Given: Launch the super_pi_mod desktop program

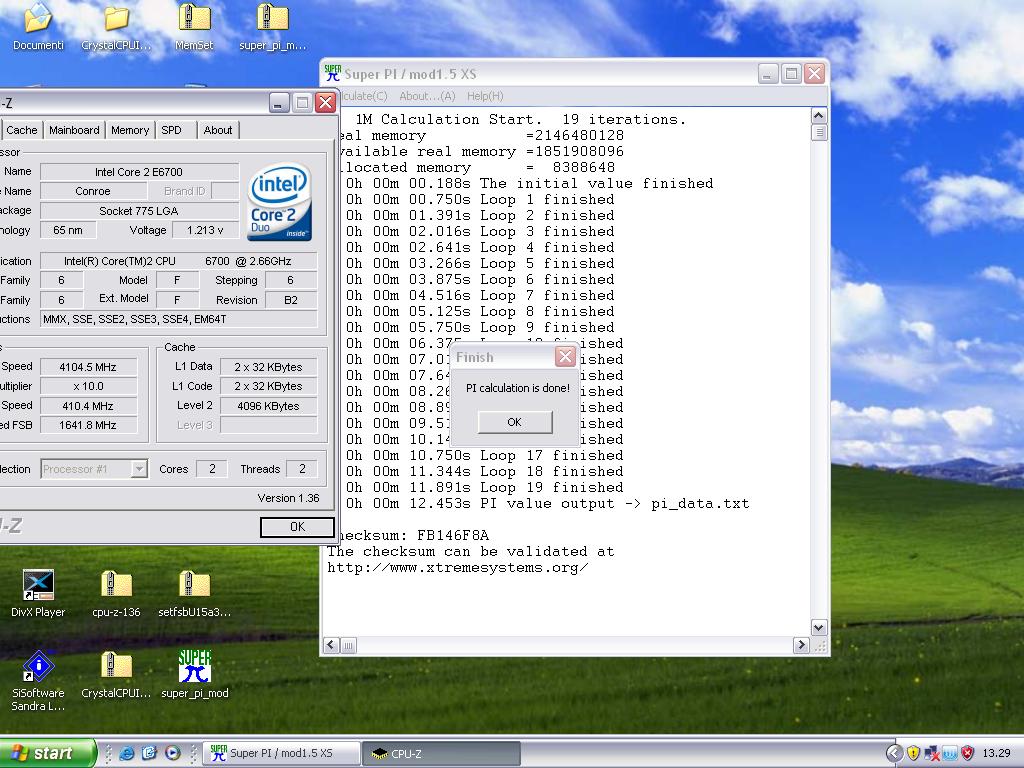Looking at the screenshot, I should click(x=195, y=674).
